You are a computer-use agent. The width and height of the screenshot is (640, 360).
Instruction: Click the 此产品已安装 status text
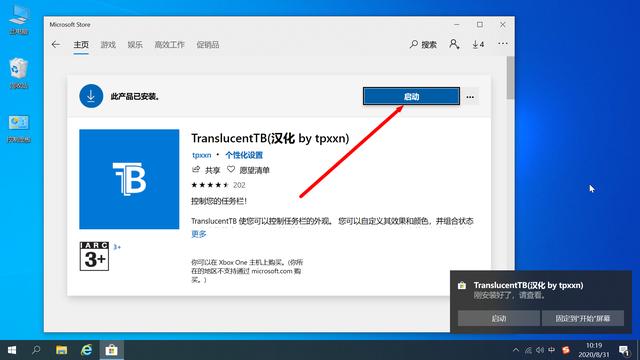click(x=135, y=97)
